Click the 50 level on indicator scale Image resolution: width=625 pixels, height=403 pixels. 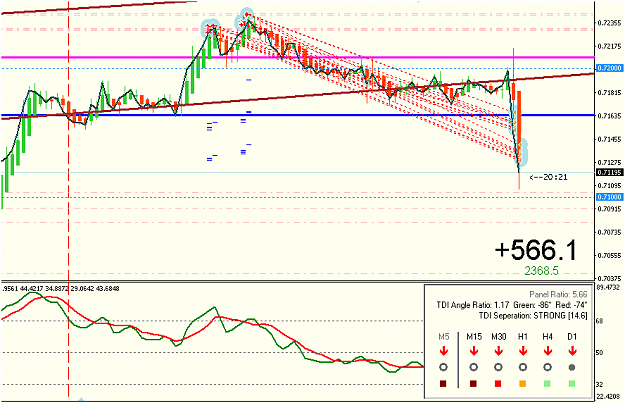coord(600,353)
